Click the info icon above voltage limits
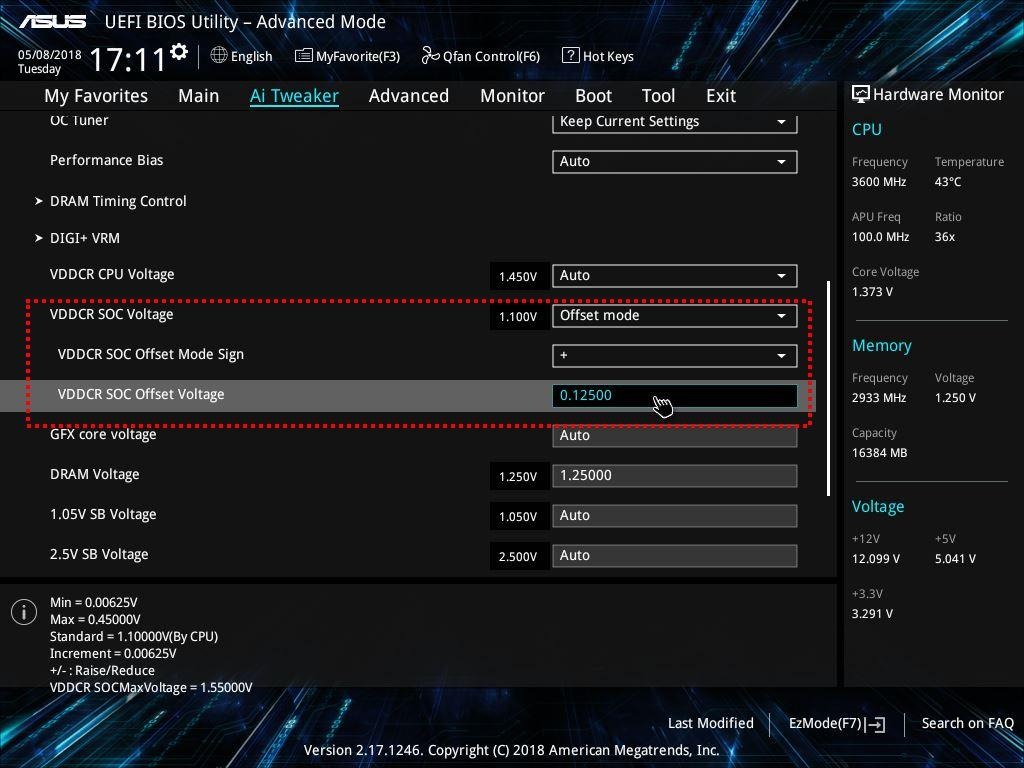The width and height of the screenshot is (1024, 768). [23, 611]
